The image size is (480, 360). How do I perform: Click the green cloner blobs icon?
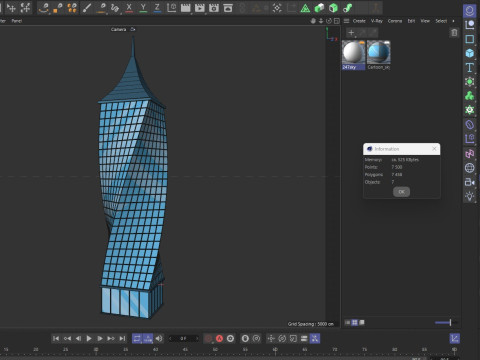(x=470, y=96)
